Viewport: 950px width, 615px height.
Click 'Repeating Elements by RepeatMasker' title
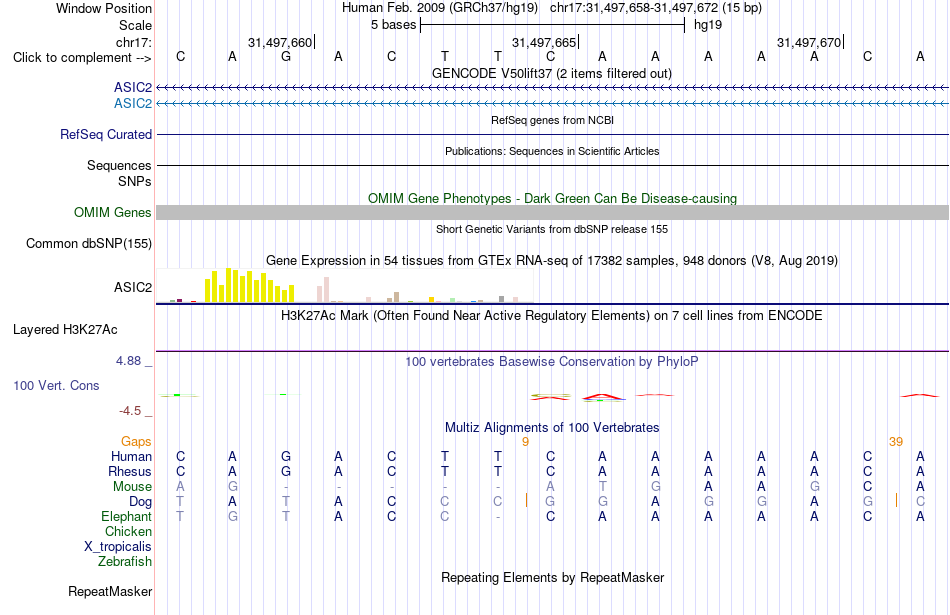[552, 577]
